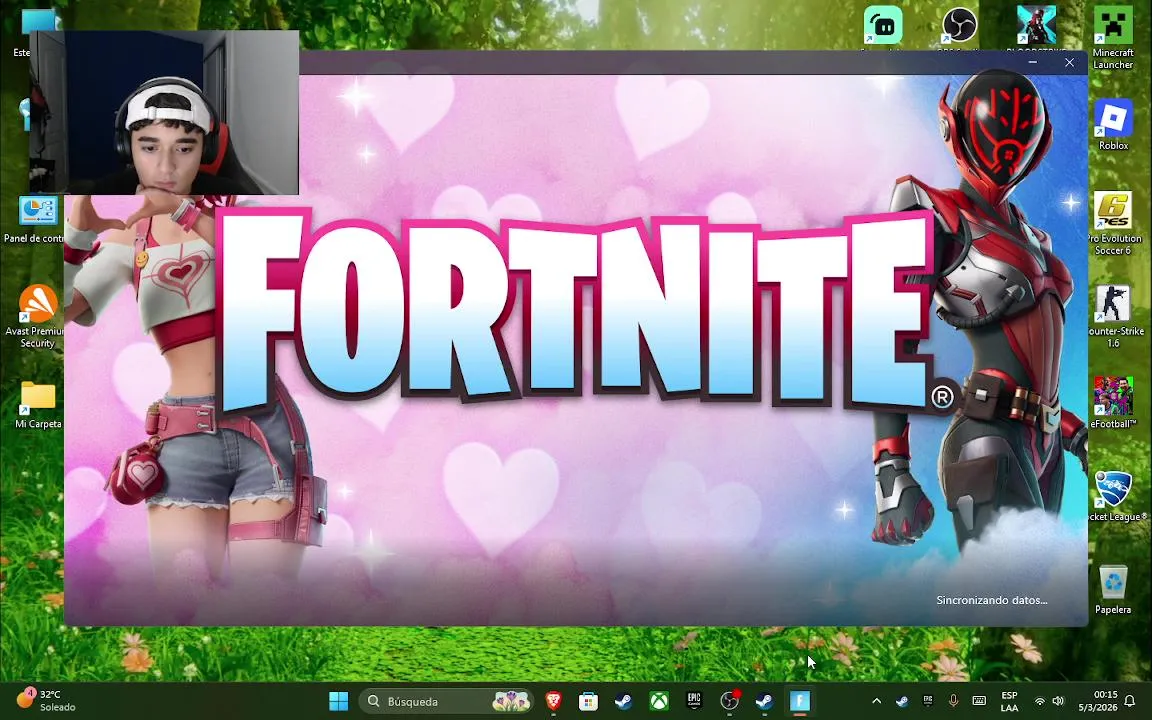Minimize the Fortnite loading window
The height and width of the screenshot is (720, 1152).
[1033, 62]
